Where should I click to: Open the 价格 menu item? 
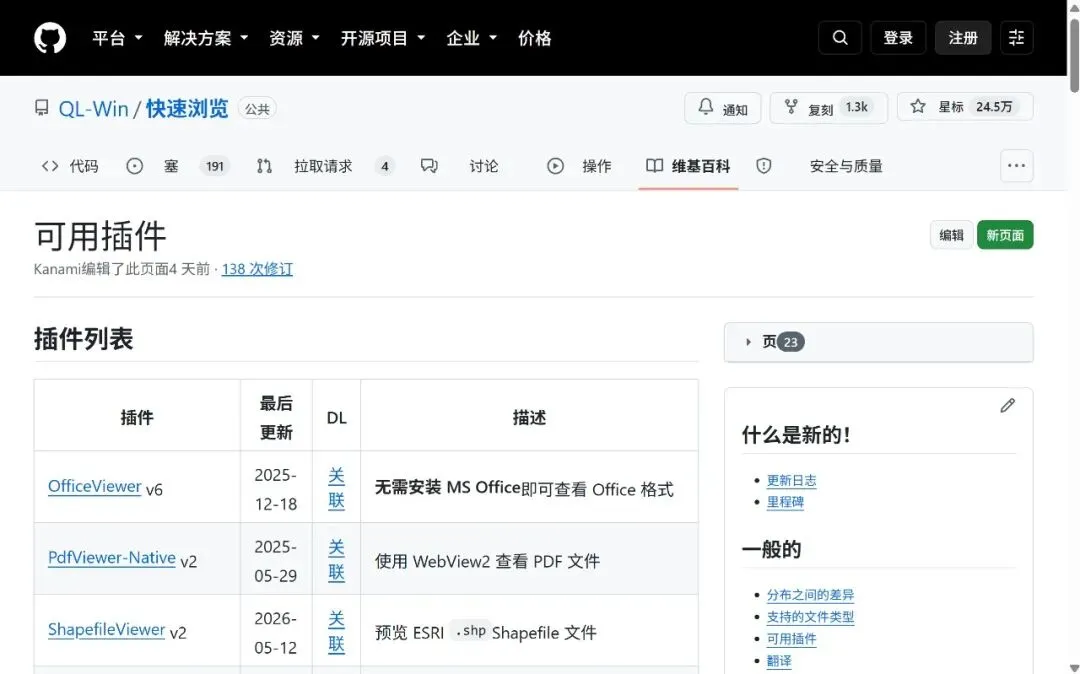click(x=534, y=38)
